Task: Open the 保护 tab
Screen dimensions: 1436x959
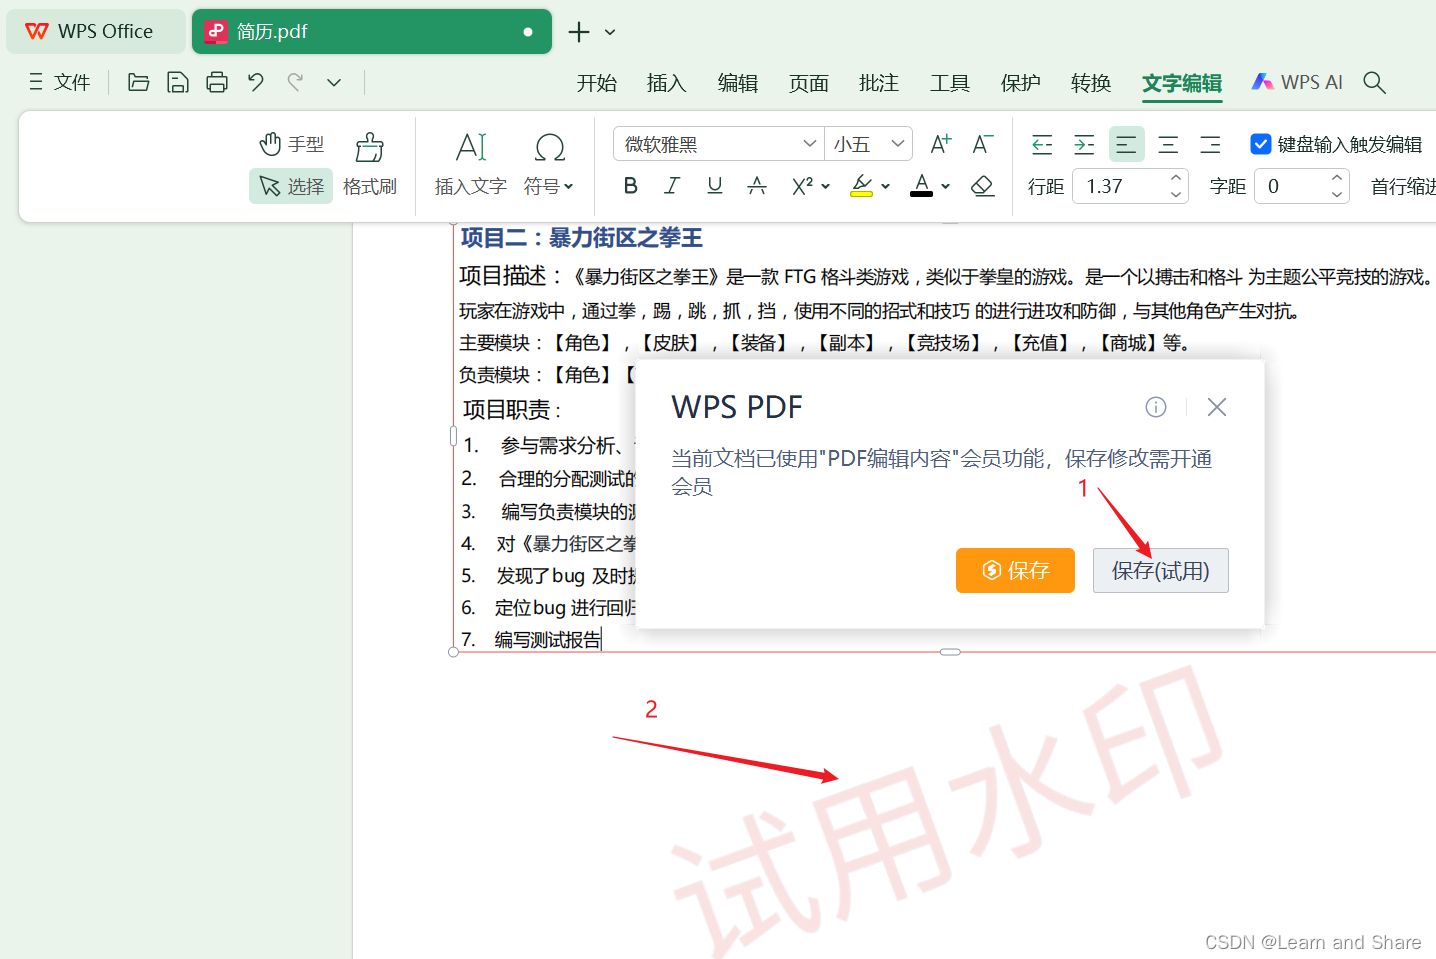Action: (1021, 83)
